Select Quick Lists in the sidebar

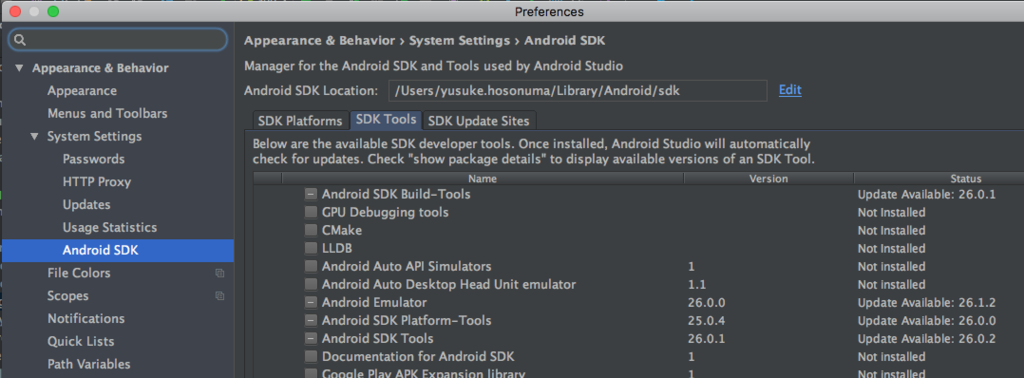tap(80, 341)
